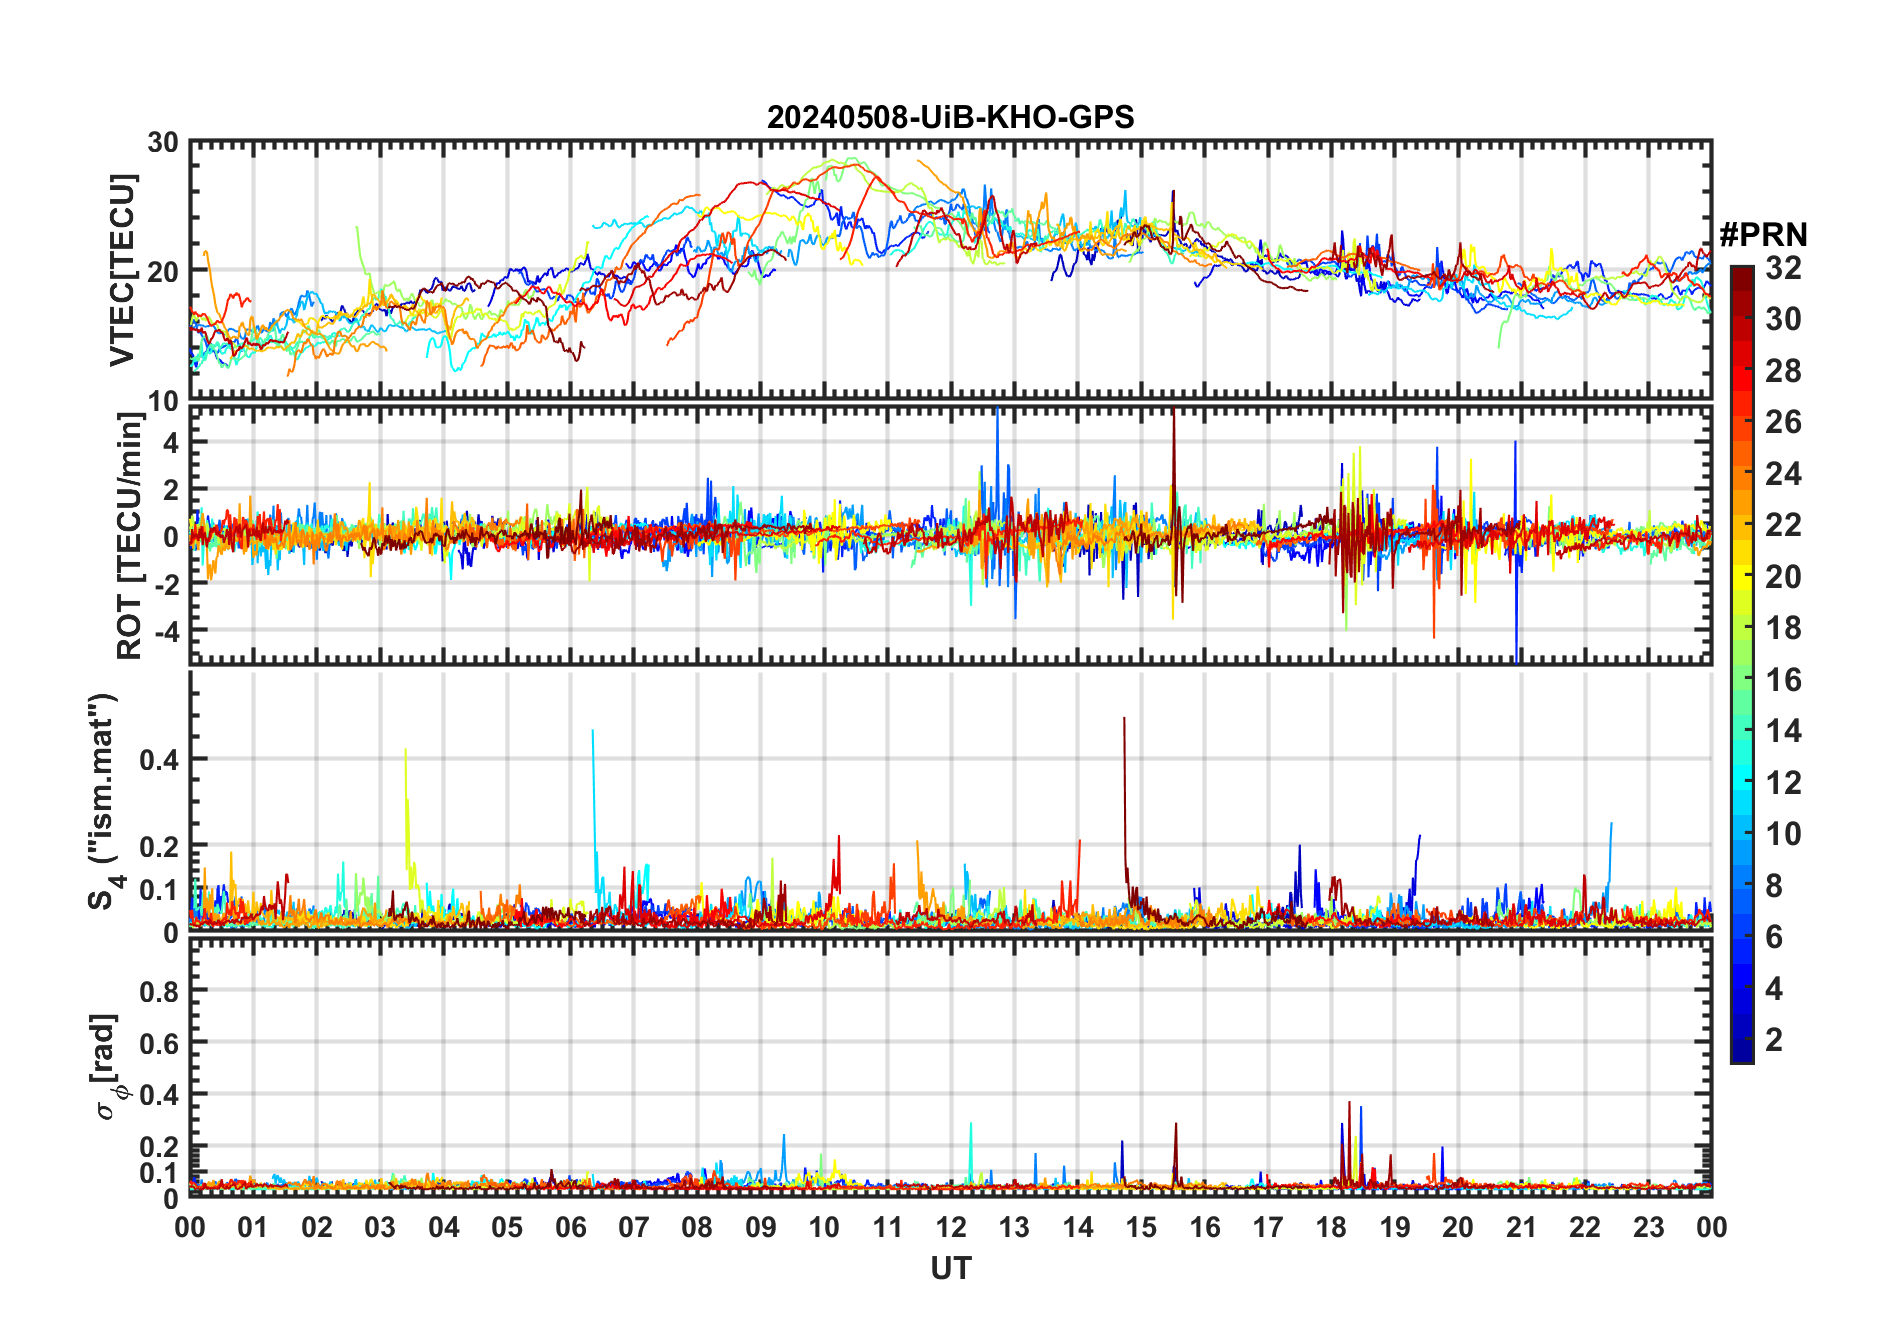1902x1330 pixels.
Task: Click UT x-axis hour label "07"
Action: pyautogui.click(x=634, y=1227)
